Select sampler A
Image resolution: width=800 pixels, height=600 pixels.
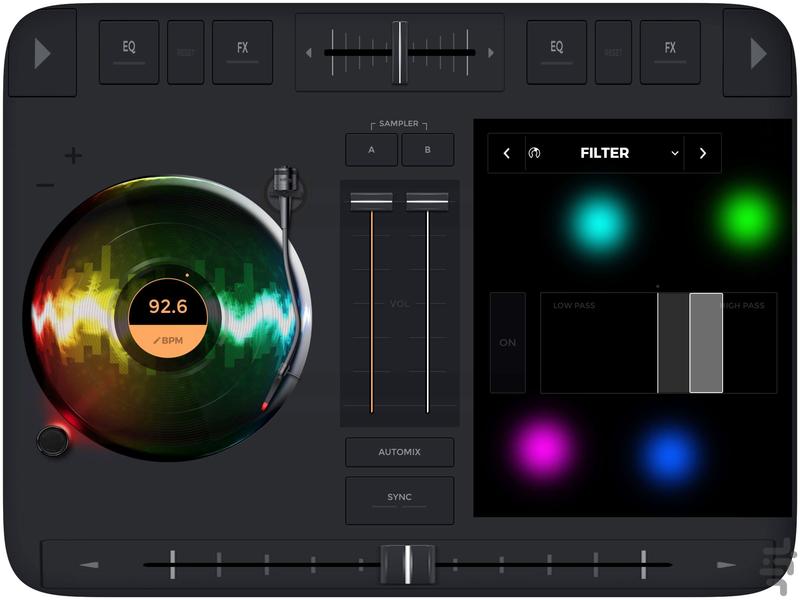(x=371, y=150)
